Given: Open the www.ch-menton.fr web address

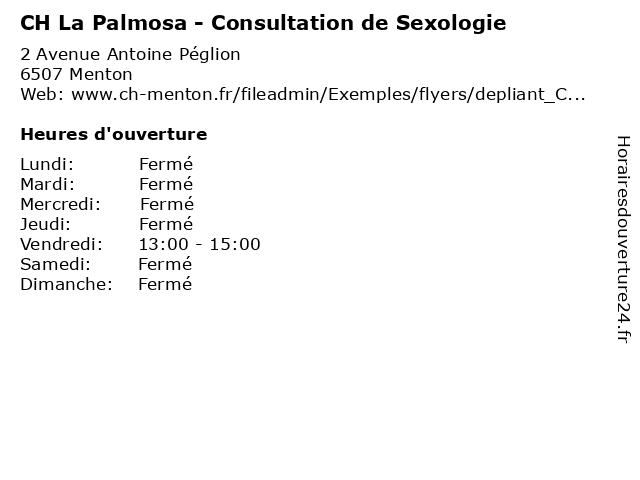Looking at the screenshot, I should [328, 94].
